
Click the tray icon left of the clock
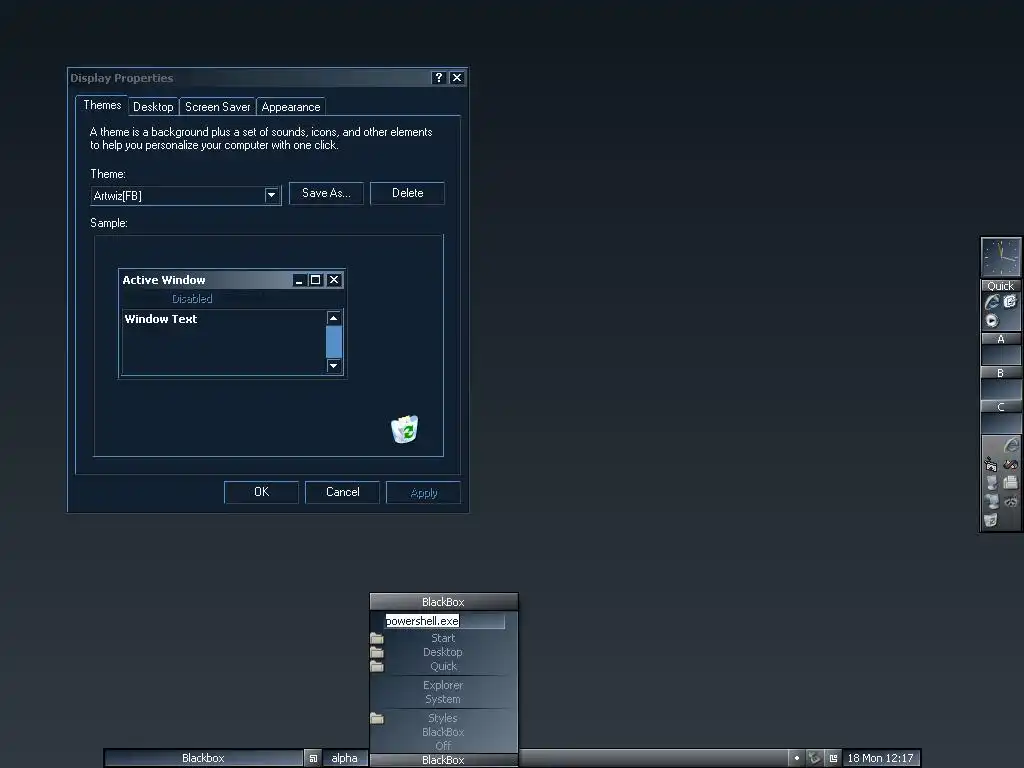[833, 758]
